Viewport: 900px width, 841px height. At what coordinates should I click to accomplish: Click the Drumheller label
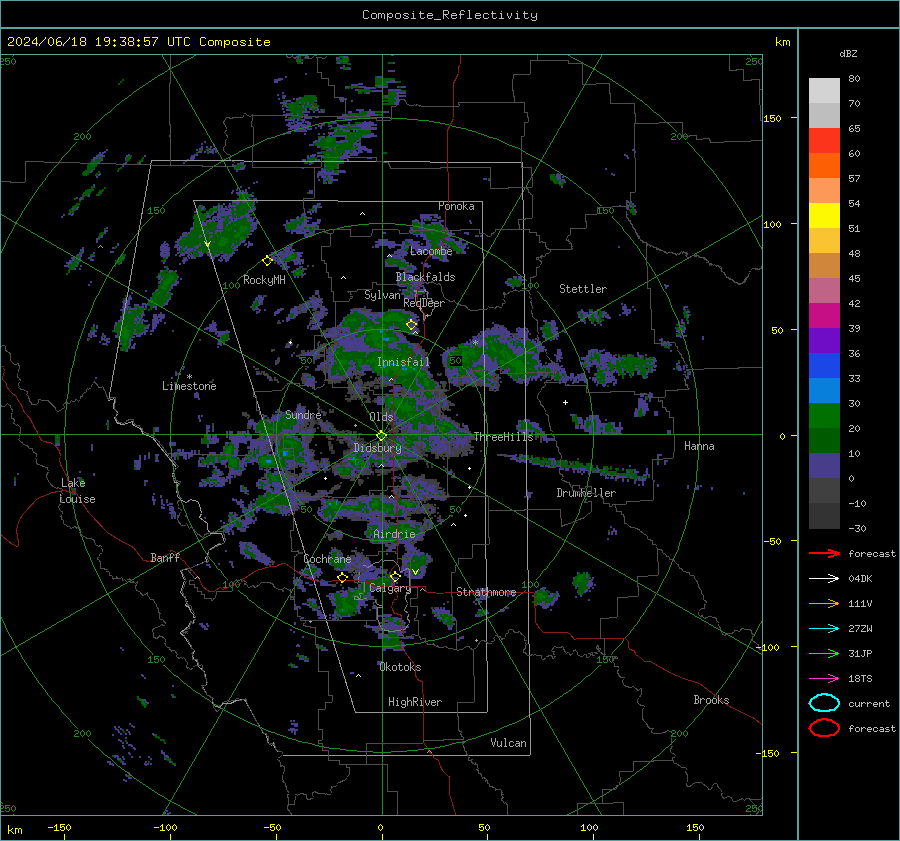[x=586, y=493]
